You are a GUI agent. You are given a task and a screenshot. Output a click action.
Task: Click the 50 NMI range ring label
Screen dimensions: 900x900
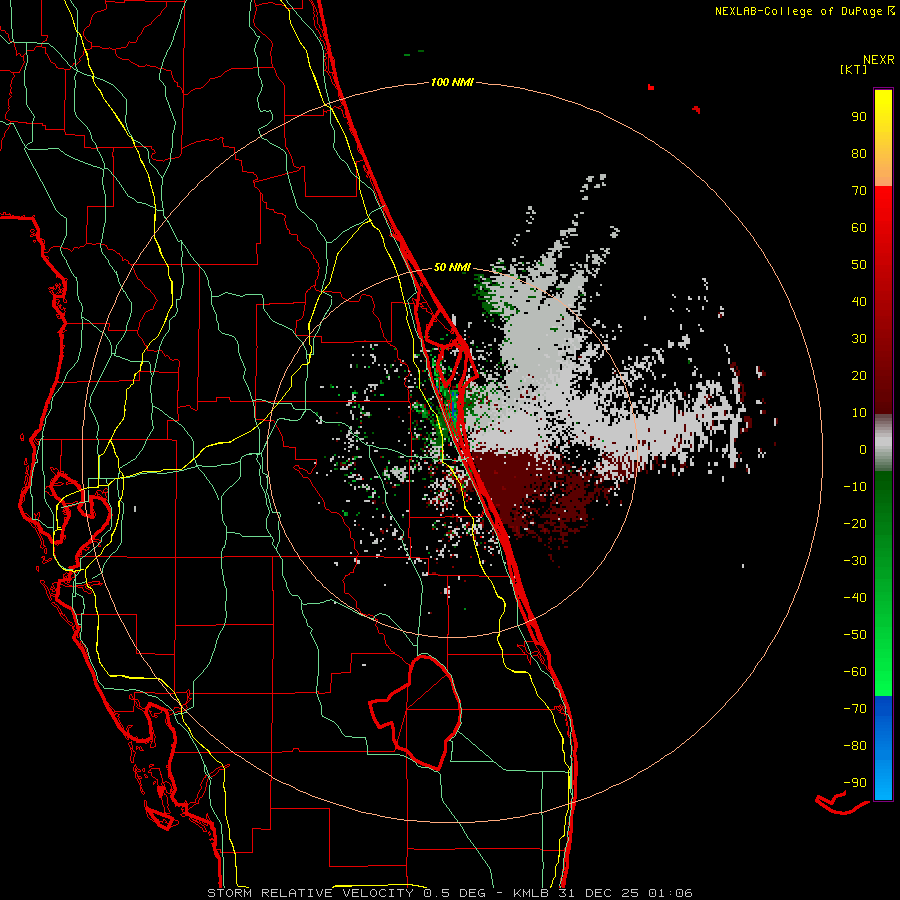click(452, 267)
